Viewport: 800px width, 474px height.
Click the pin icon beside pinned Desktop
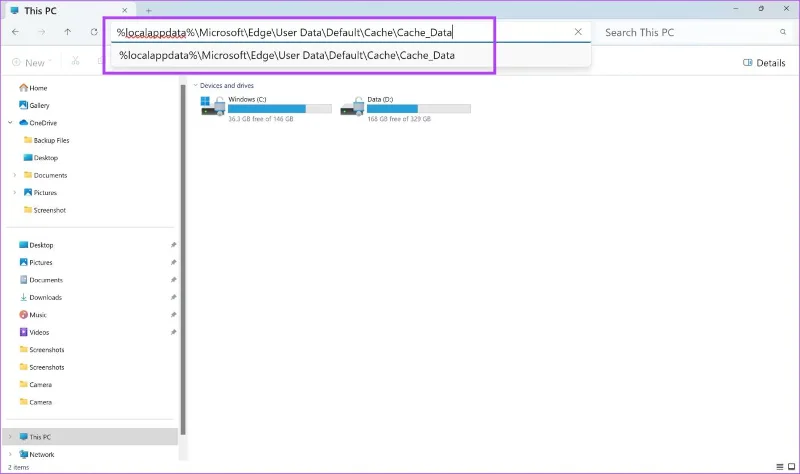click(173, 245)
